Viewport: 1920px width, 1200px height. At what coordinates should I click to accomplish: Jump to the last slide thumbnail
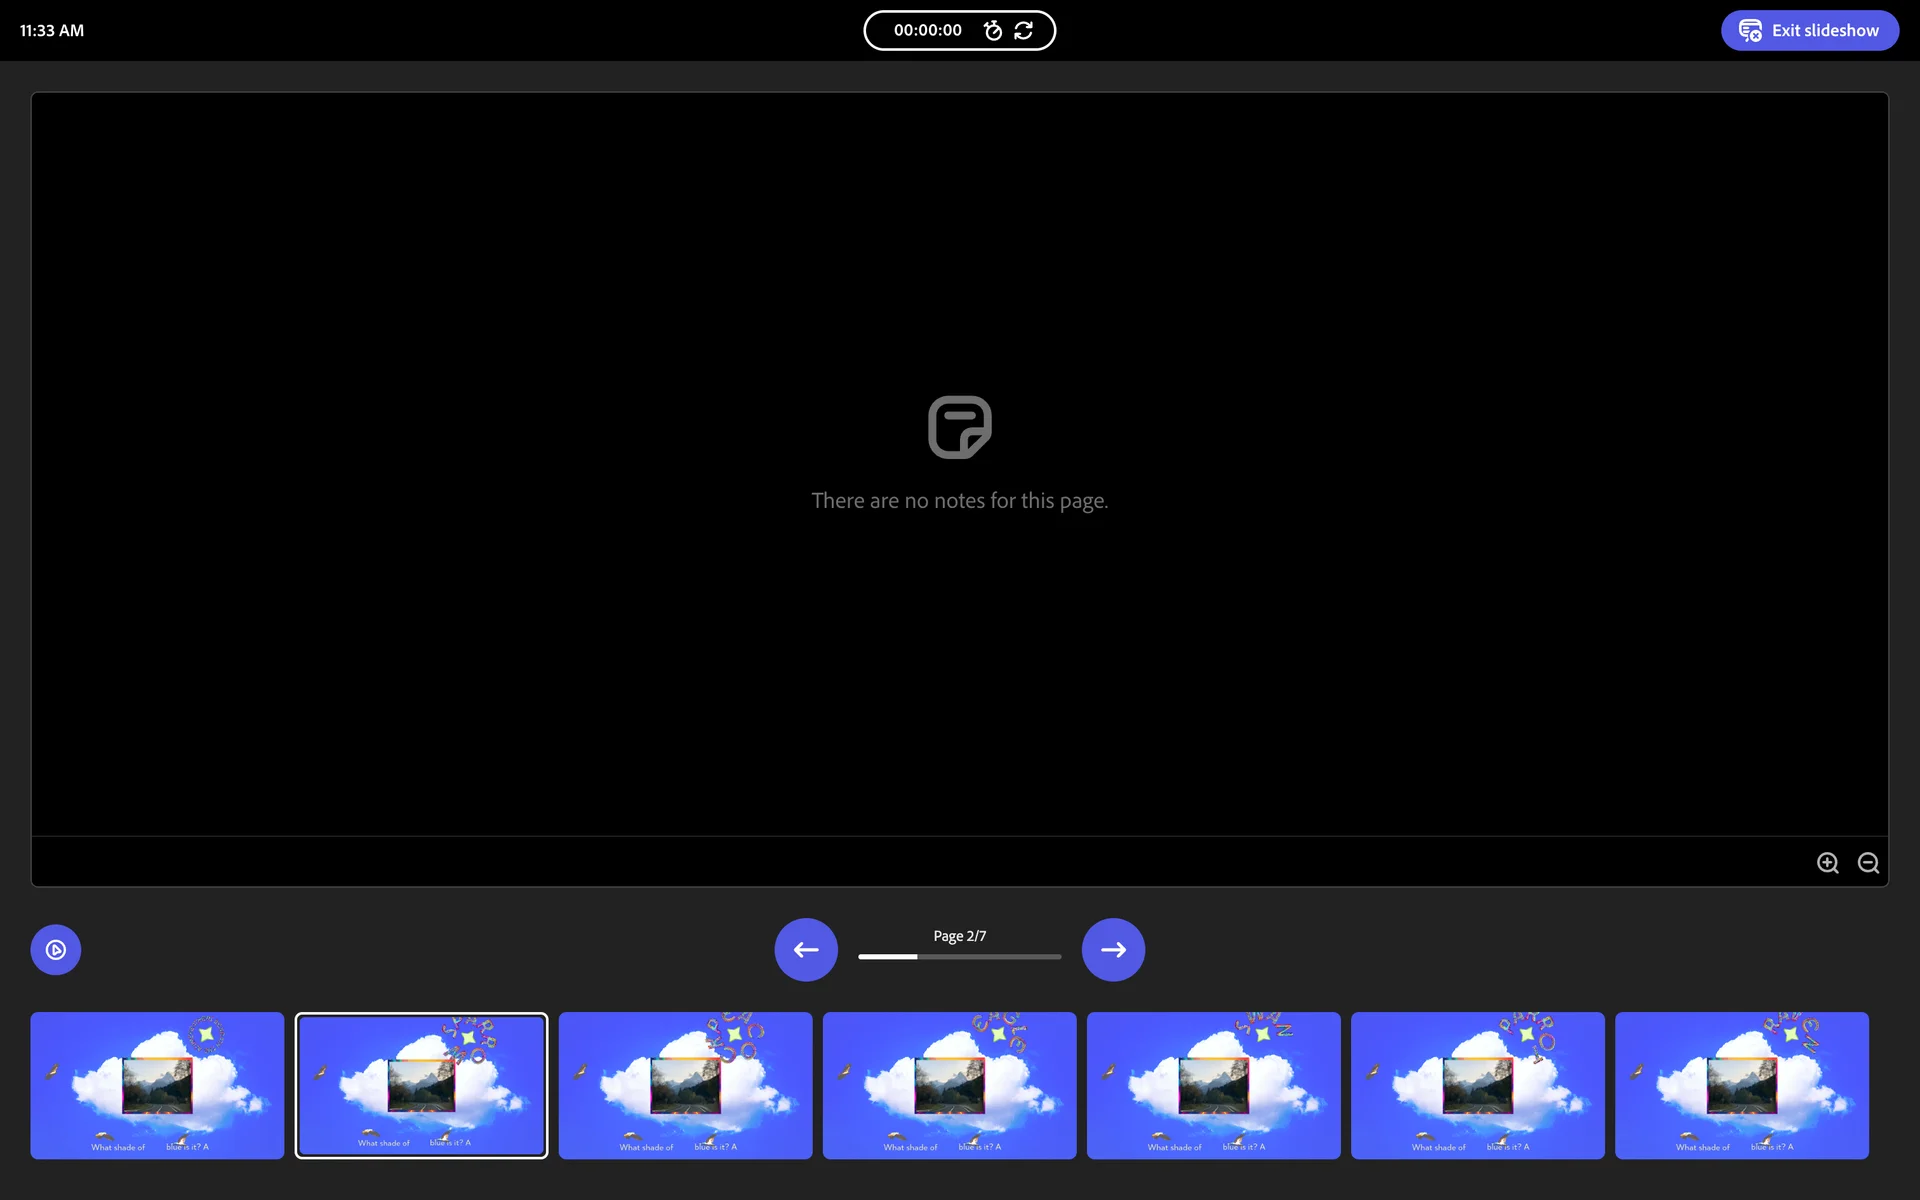click(1741, 1085)
